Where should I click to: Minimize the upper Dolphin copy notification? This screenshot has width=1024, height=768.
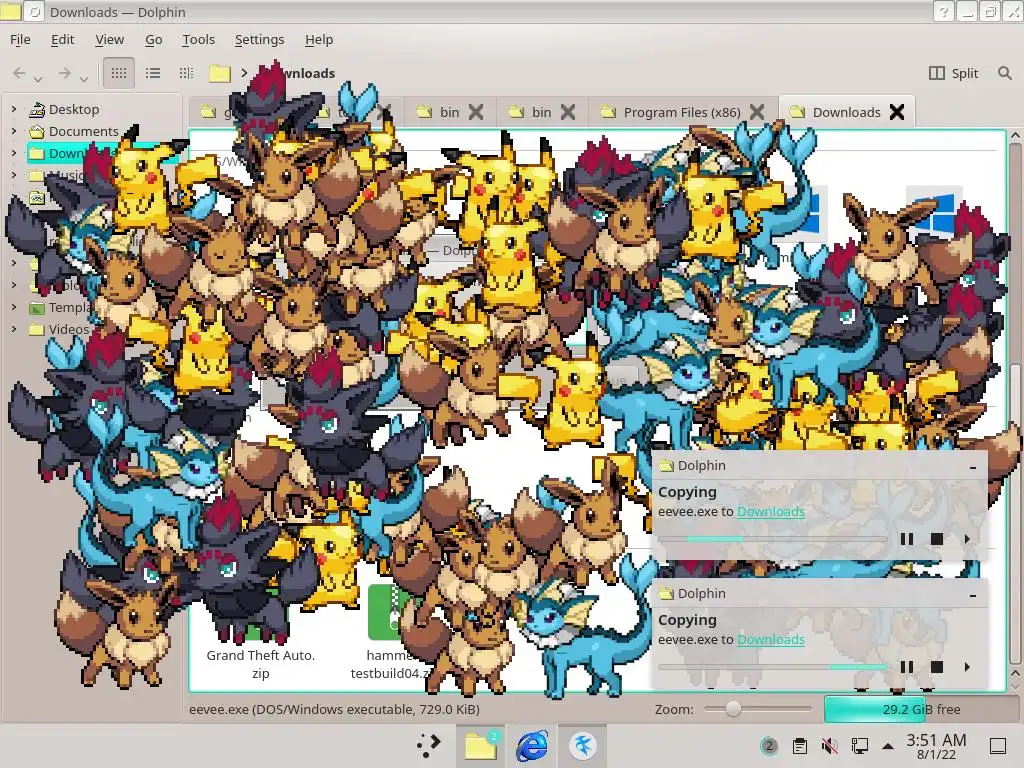click(x=973, y=467)
